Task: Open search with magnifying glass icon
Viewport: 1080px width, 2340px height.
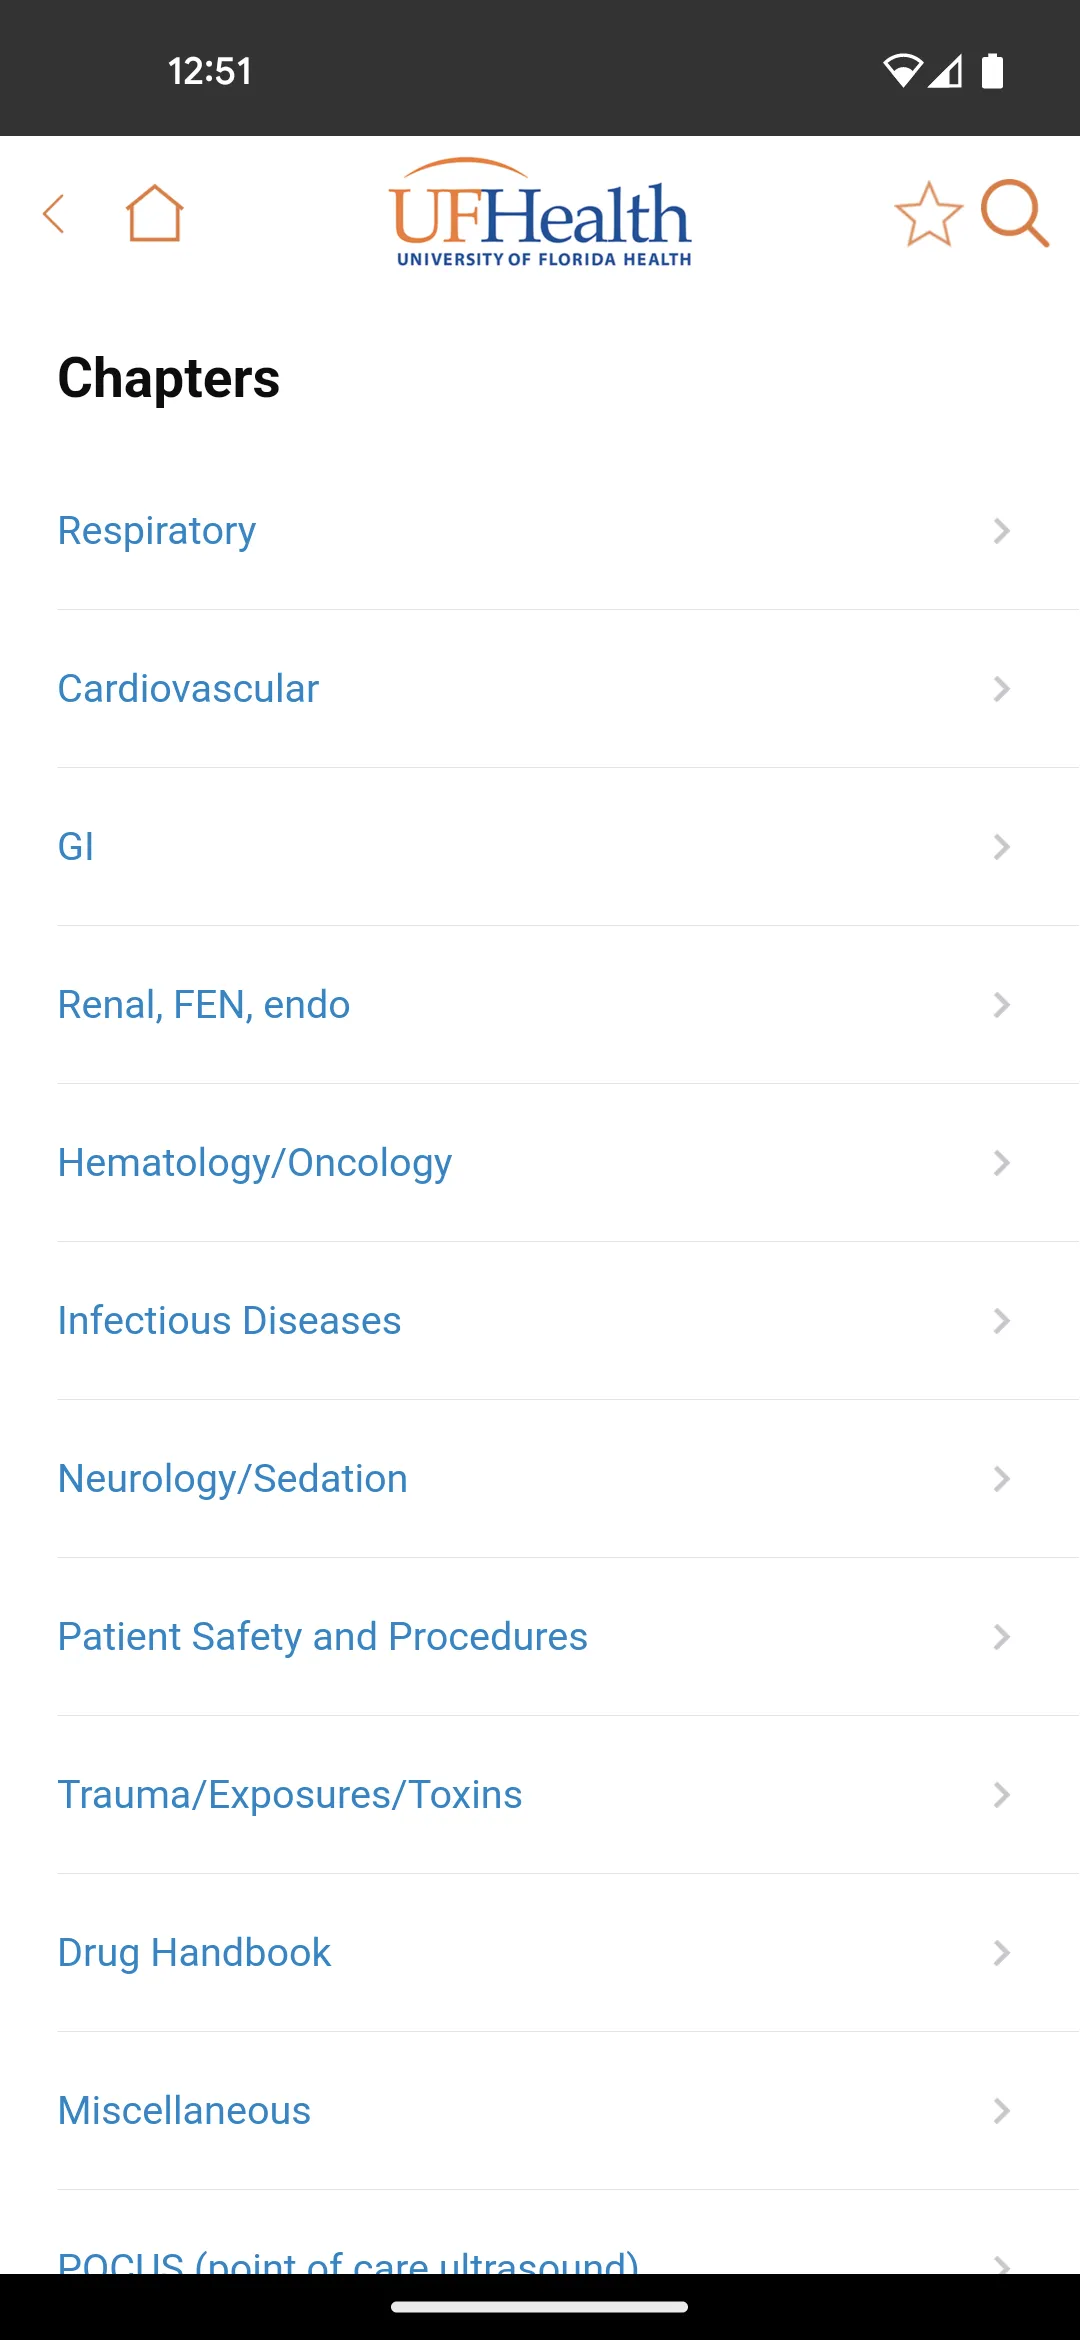Action: point(1014,213)
